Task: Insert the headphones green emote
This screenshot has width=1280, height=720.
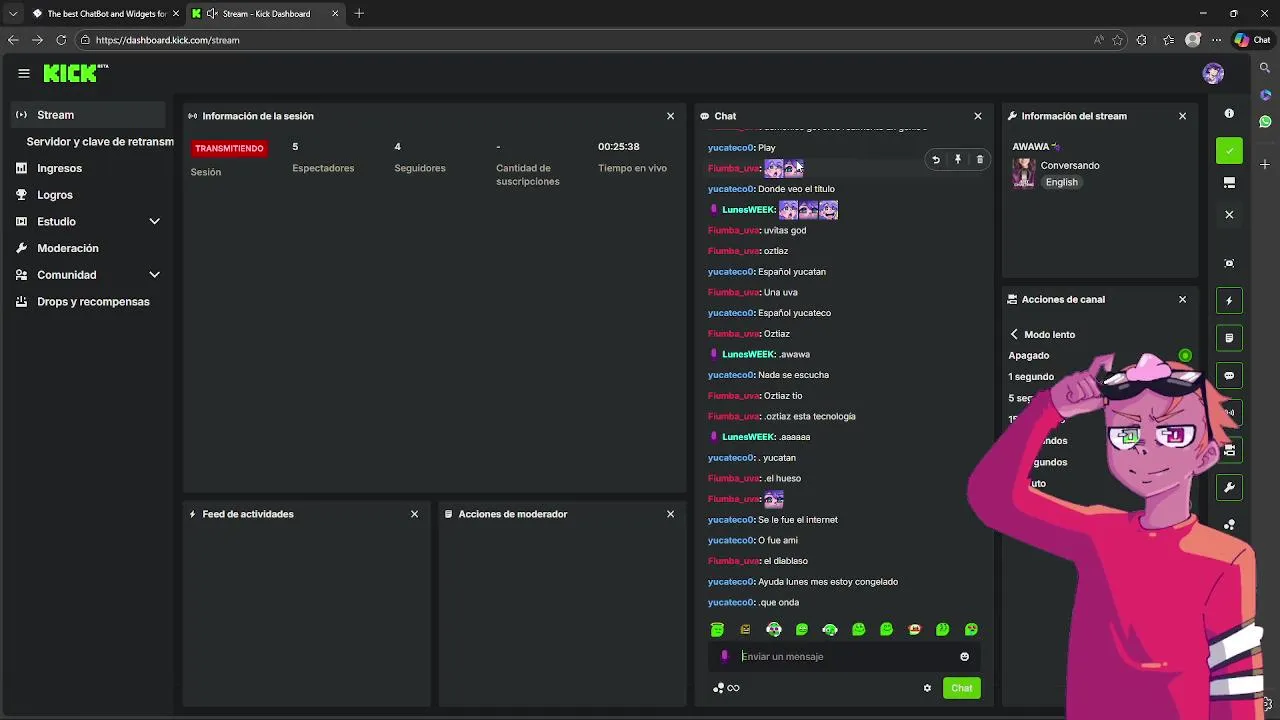Action: [x=830, y=629]
